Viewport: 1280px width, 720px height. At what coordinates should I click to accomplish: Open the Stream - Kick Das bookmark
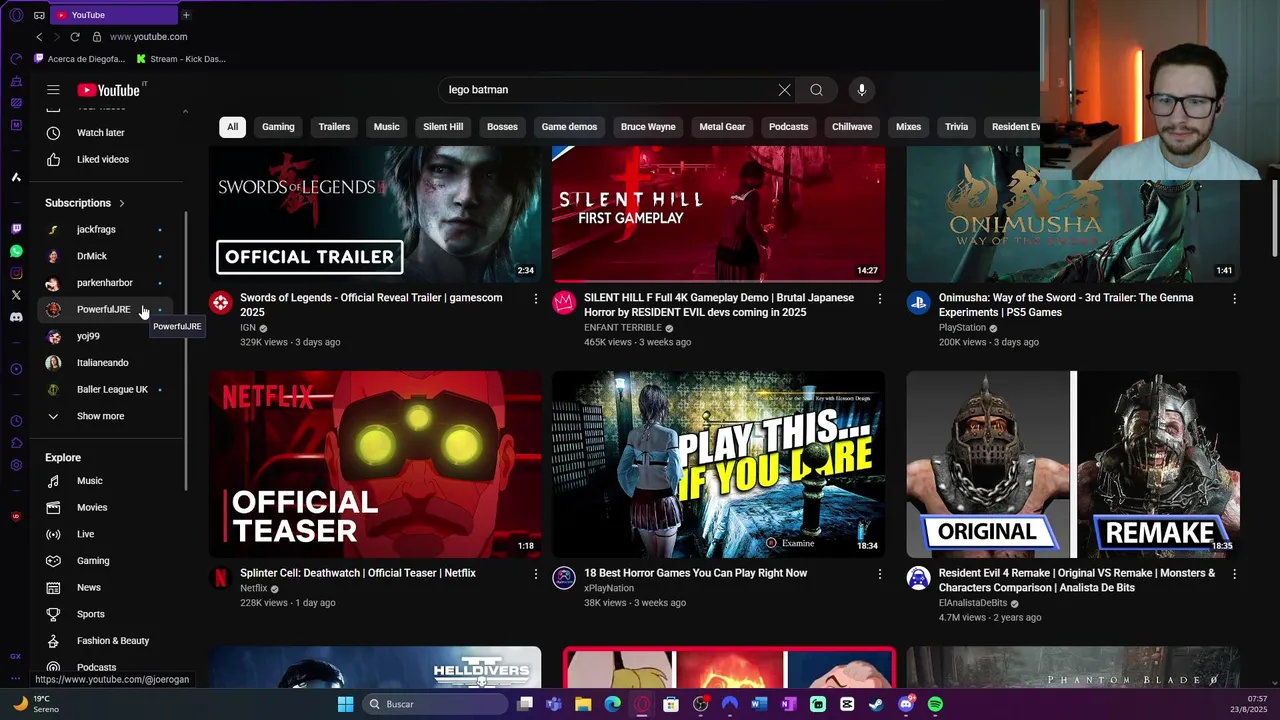pyautogui.click(x=181, y=59)
